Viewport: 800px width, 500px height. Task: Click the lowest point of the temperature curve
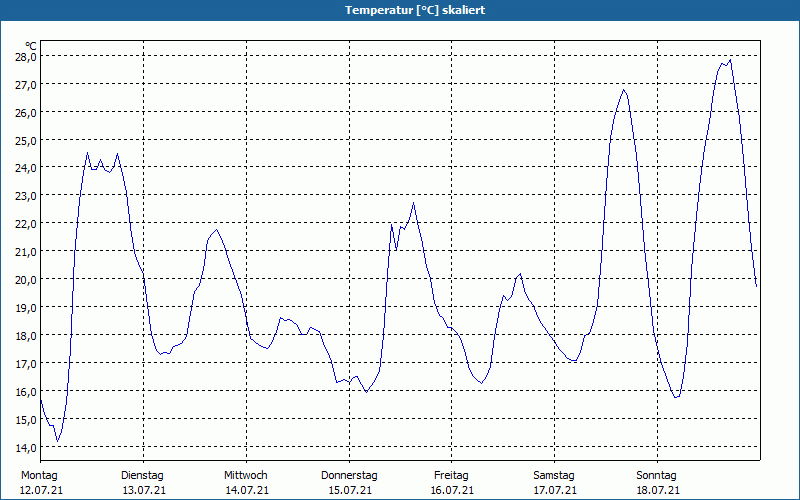click(58, 441)
